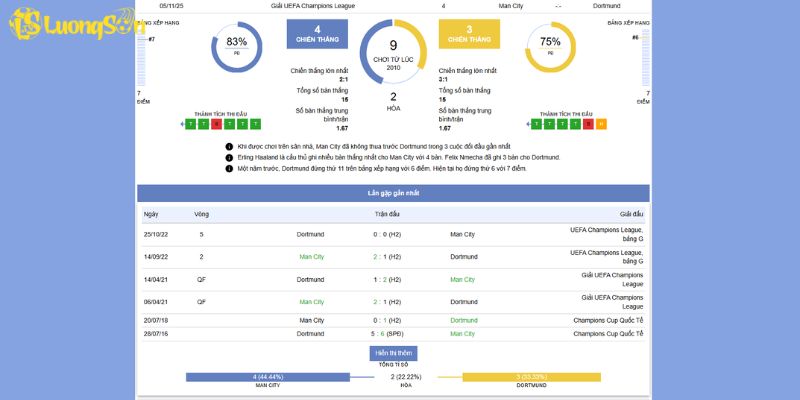
Task: Click Dortmund's 75% donut chart
Action: click(x=550, y=44)
